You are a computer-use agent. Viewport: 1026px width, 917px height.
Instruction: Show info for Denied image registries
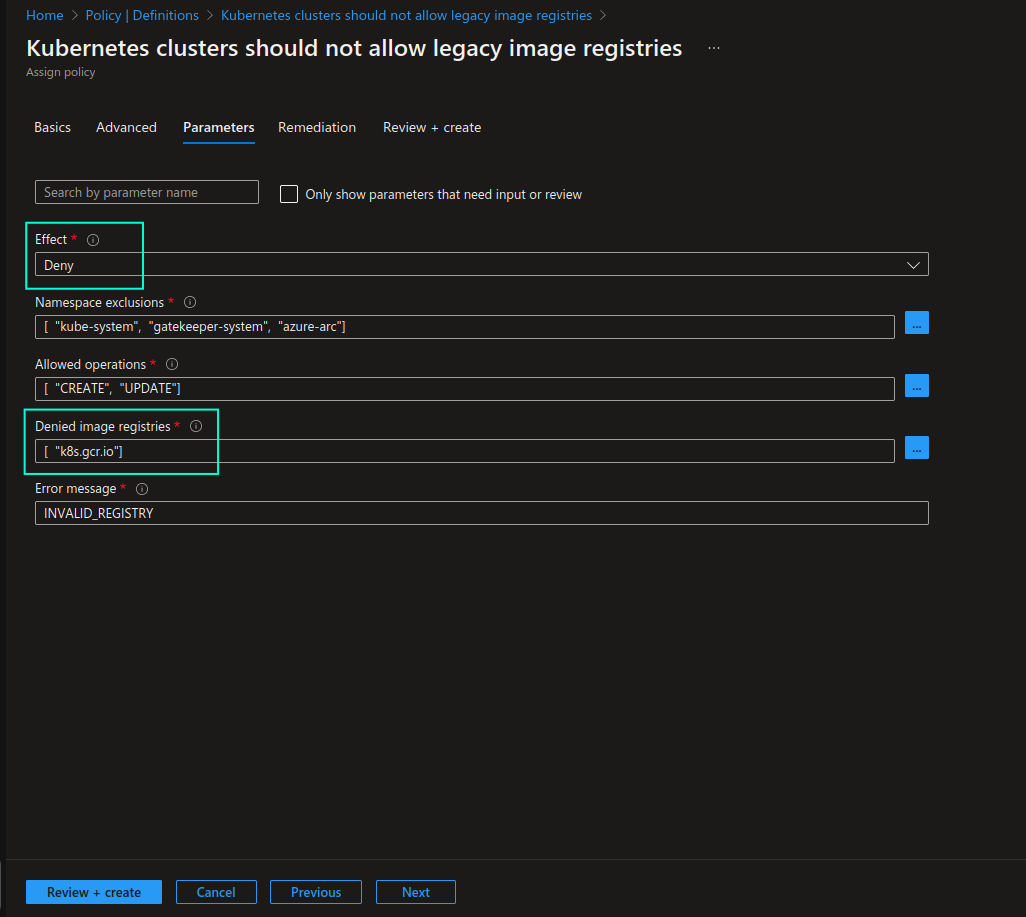pyautogui.click(x=196, y=426)
